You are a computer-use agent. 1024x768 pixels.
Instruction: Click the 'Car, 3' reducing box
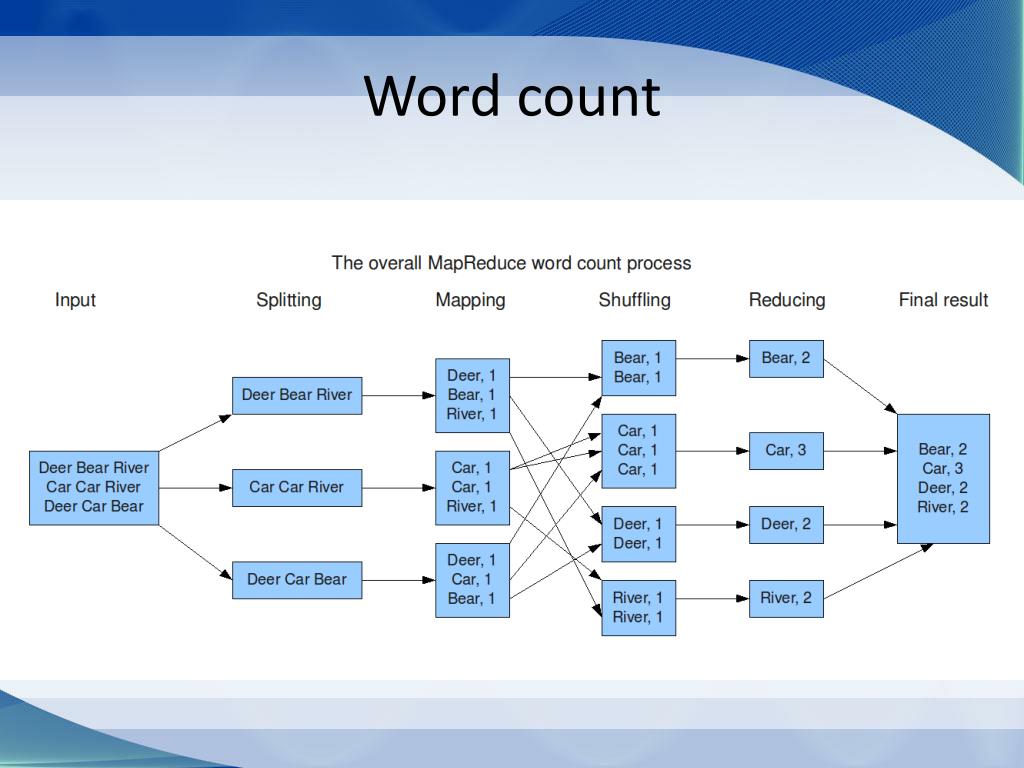point(786,451)
